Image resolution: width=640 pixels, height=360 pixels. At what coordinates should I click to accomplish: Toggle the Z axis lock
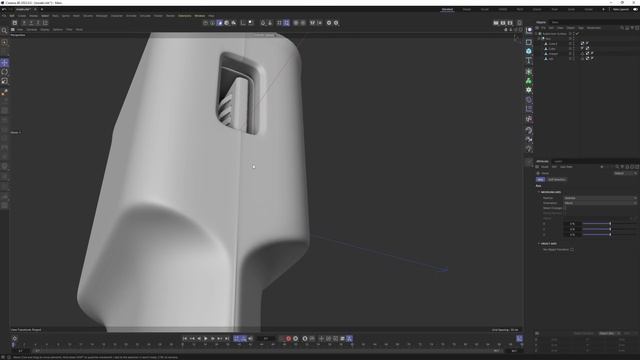pos(38,23)
